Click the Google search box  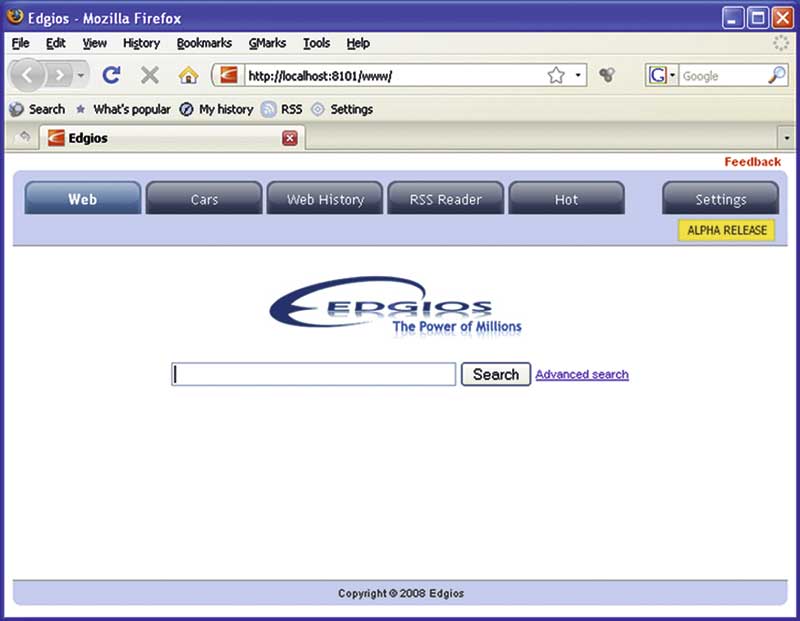[x=723, y=76]
